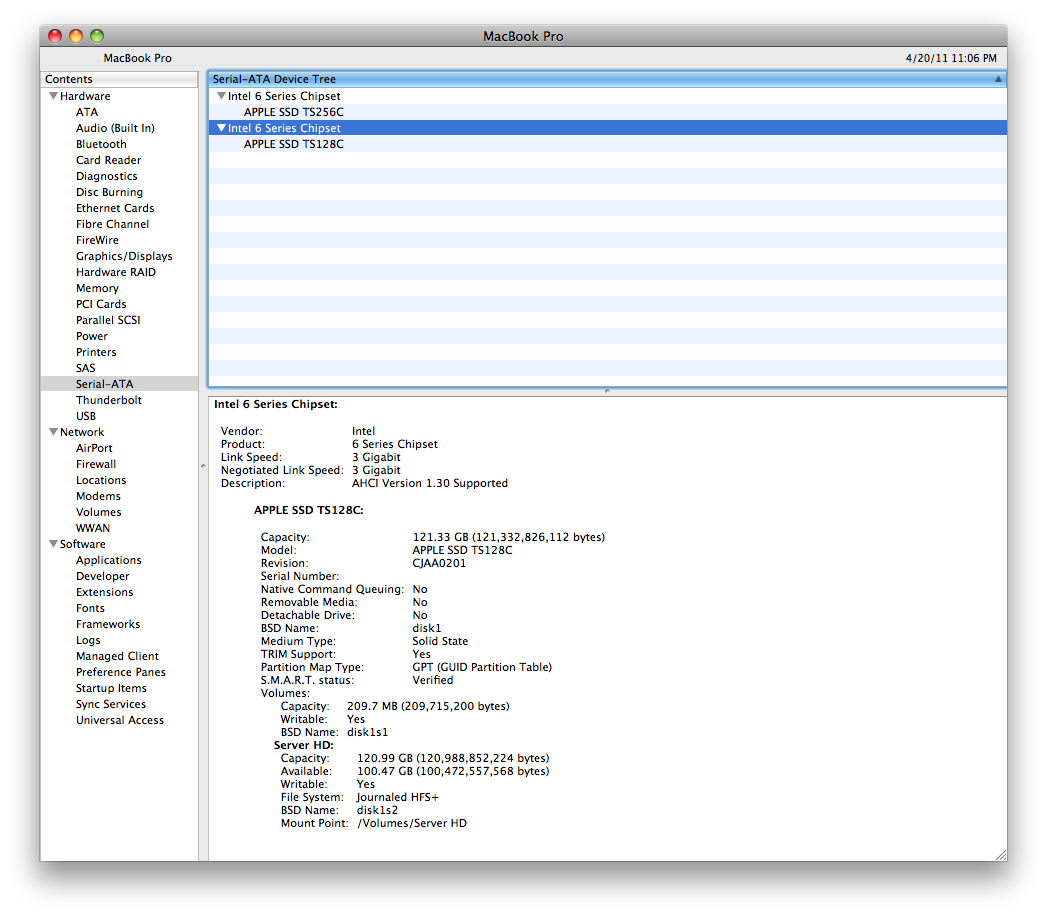Select WWAN under Network
Viewport: 1047px width, 916px height.
(x=93, y=528)
